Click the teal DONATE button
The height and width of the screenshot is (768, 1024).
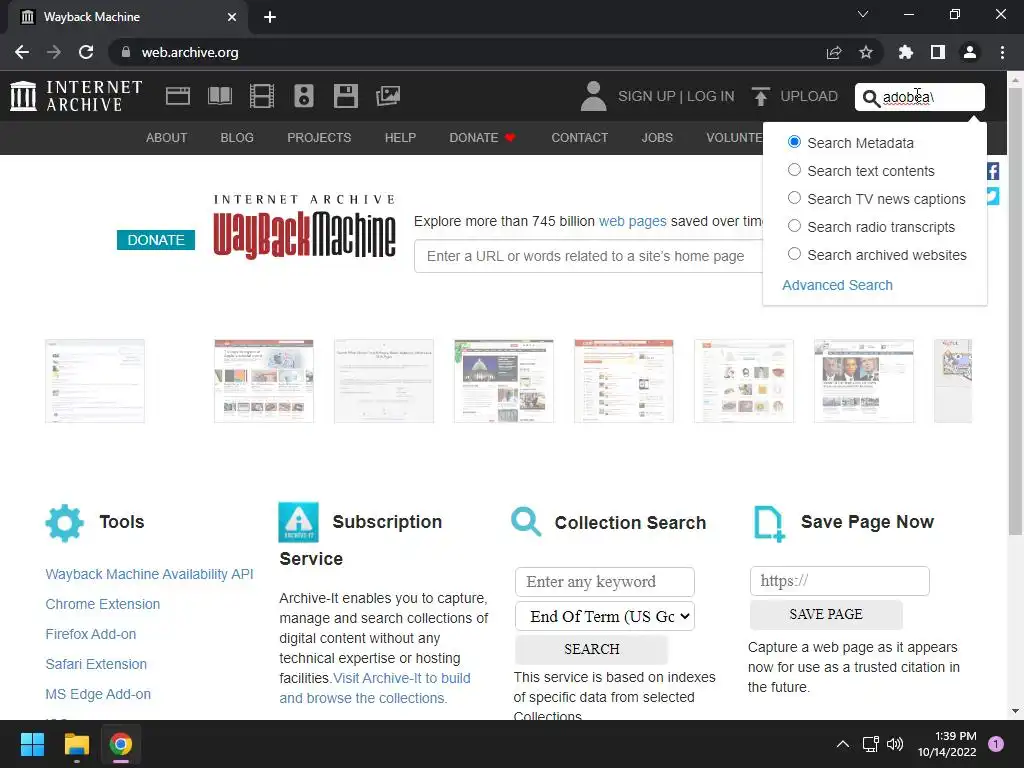click(x=156, y=240)
